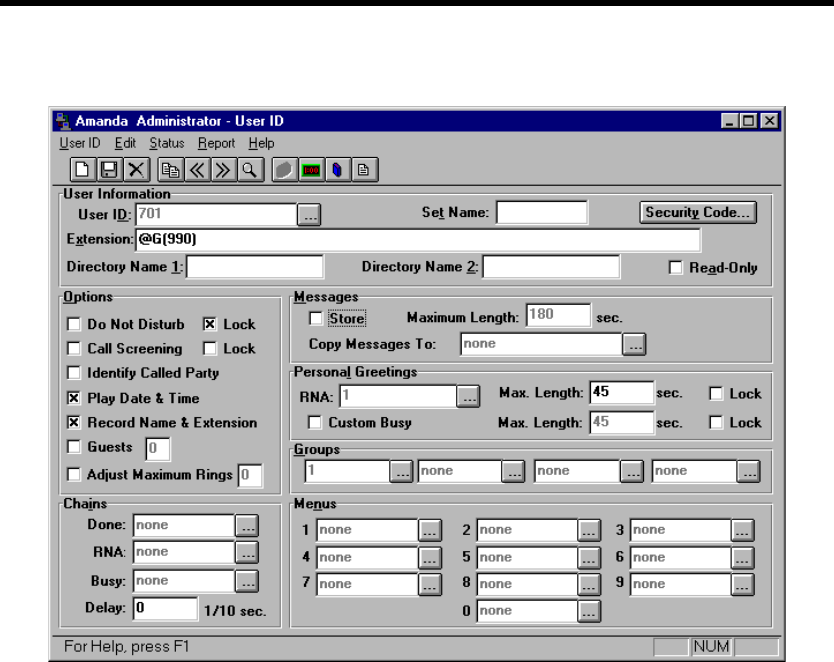Viewport: 834px width, 662px height.
Task: Open the magnifying glass search tool
Action: 250,170
